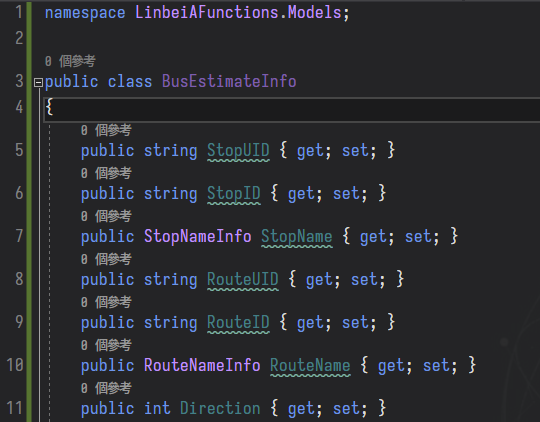The height and width of the screenshot is (422, 540).
Task: Click the Direction property name
Action: 220,408
